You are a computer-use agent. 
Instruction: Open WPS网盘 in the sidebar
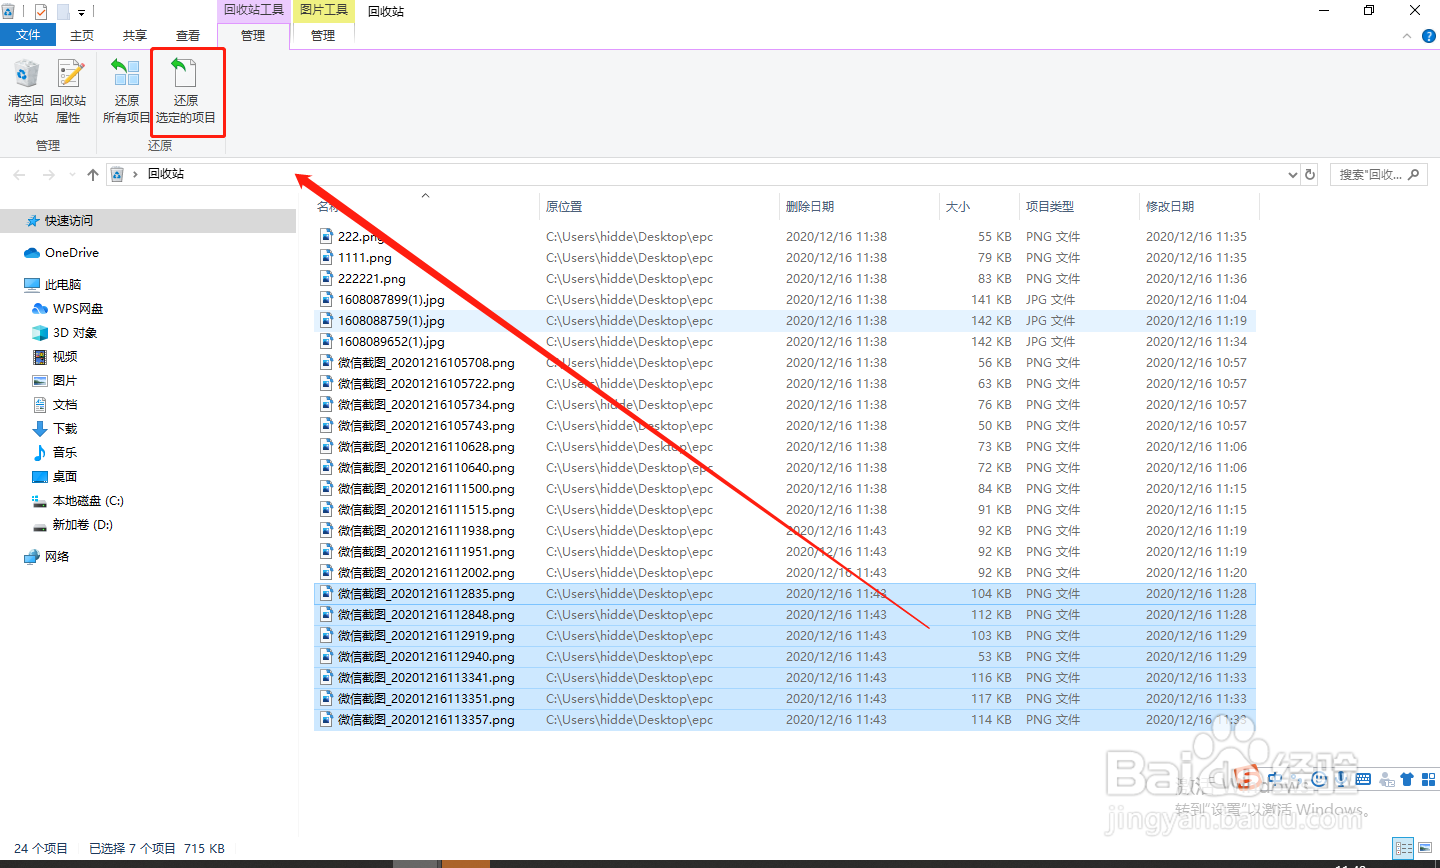(78, 309)
